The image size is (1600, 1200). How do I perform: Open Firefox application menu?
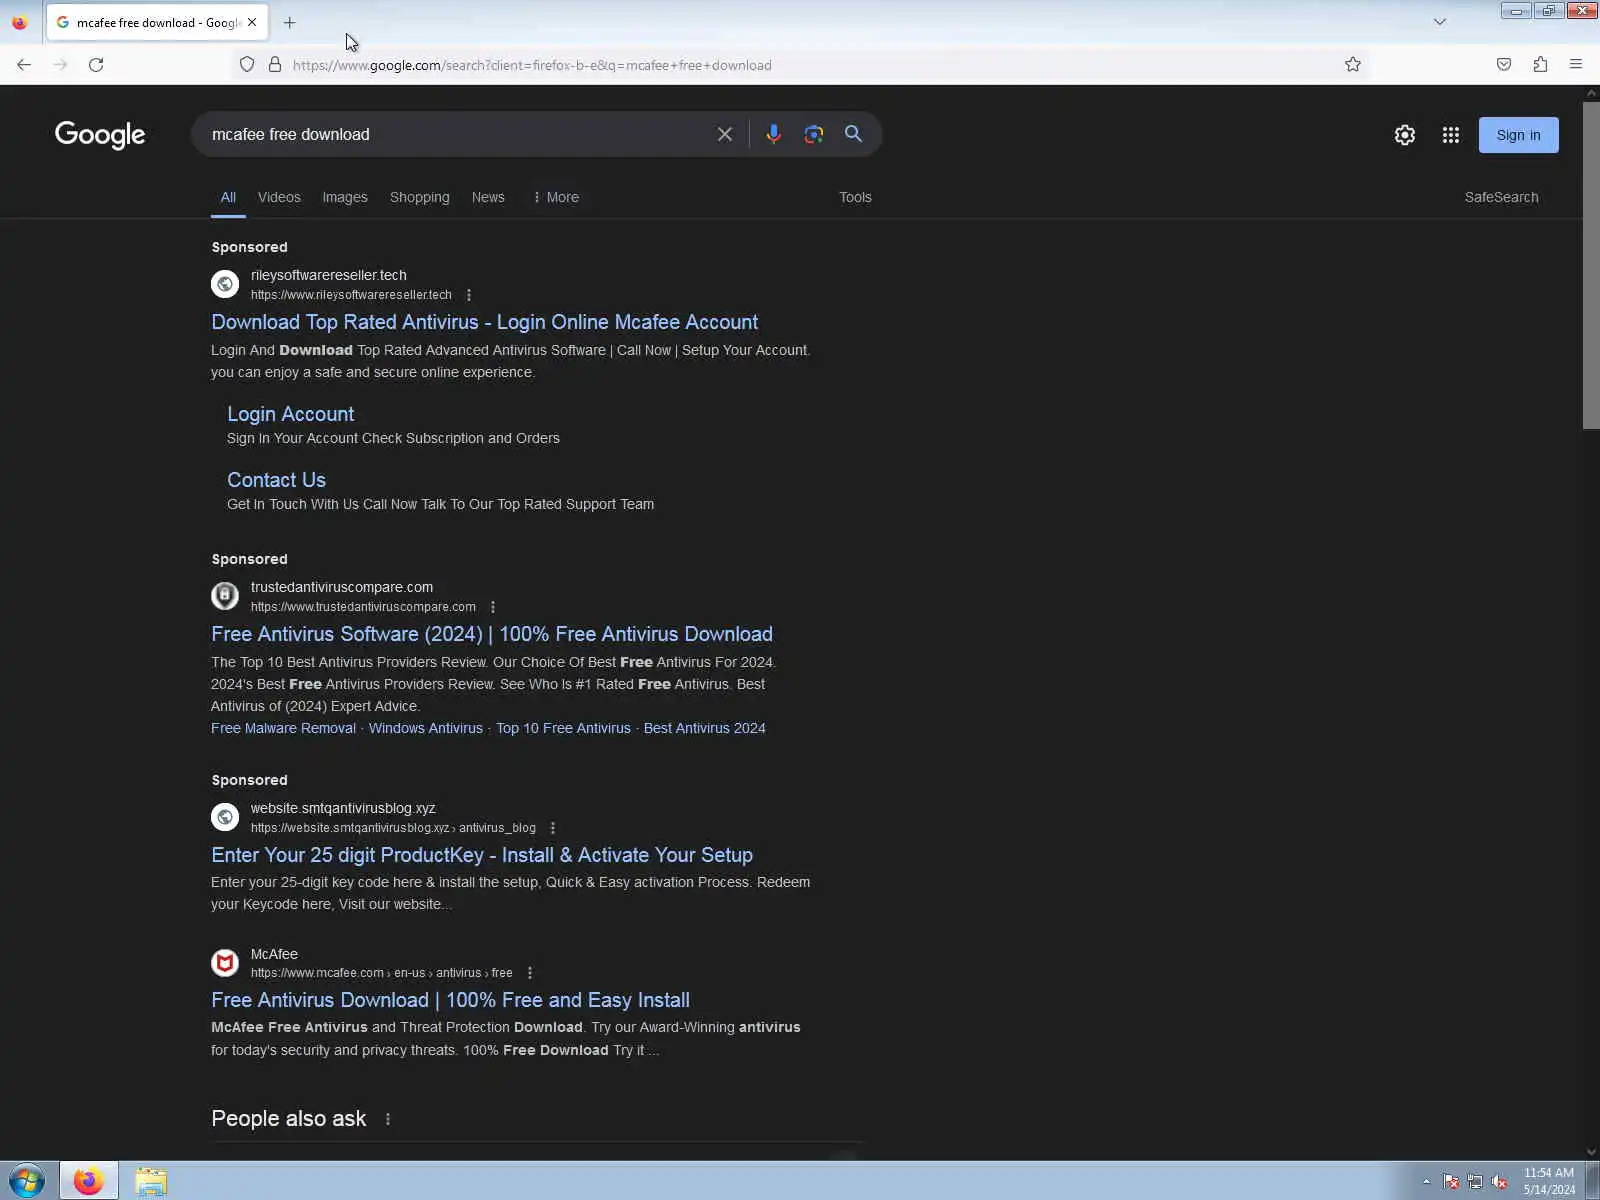pos(1576,65)
